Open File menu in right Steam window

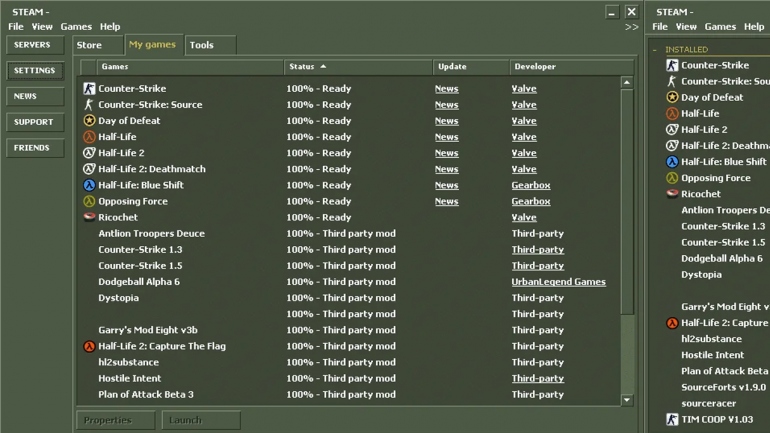pyautogui.click(x=660, y=27)
